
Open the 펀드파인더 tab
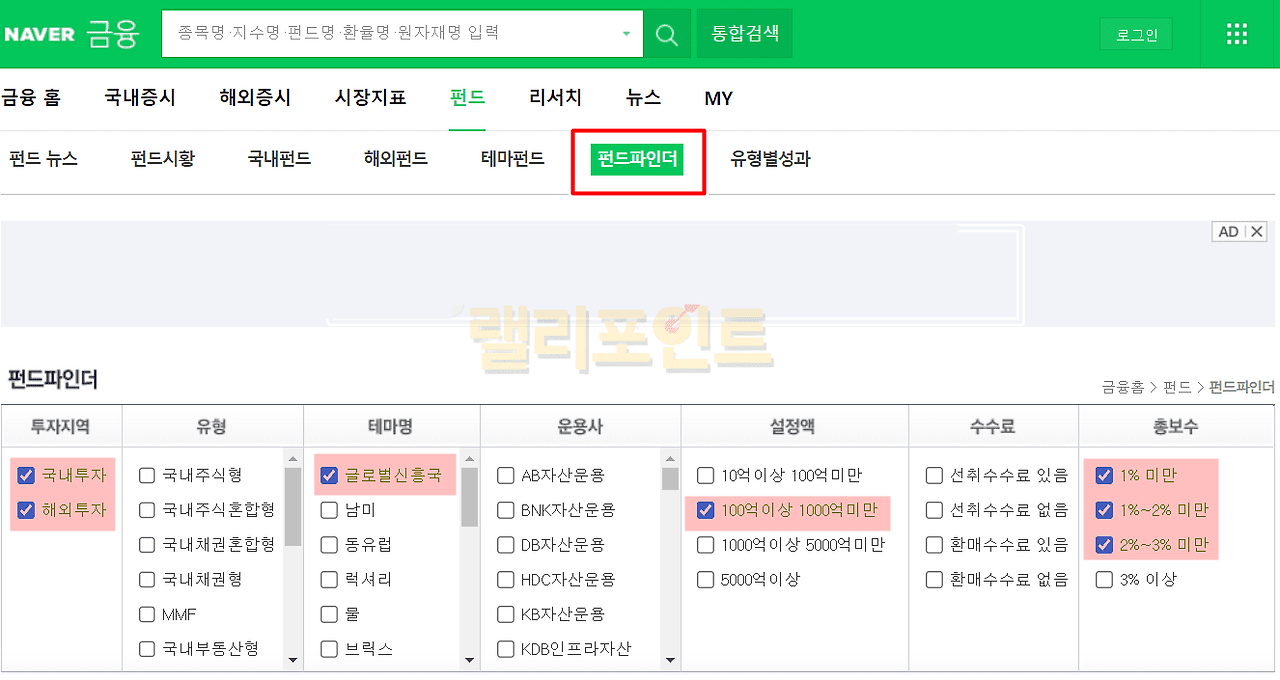click(x=637, y=159)
